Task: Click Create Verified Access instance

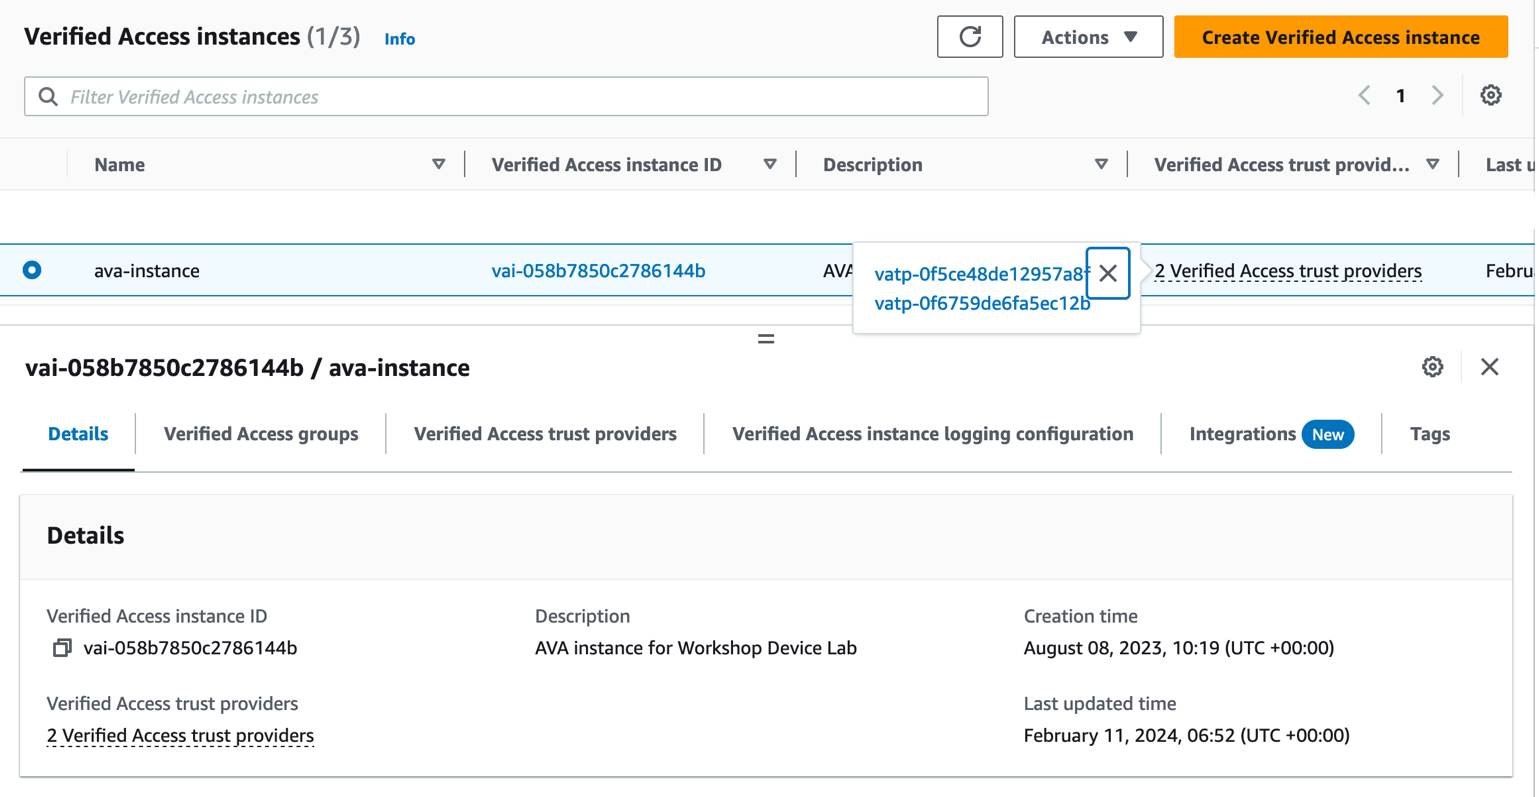Action: click(x=1340, y=37)
